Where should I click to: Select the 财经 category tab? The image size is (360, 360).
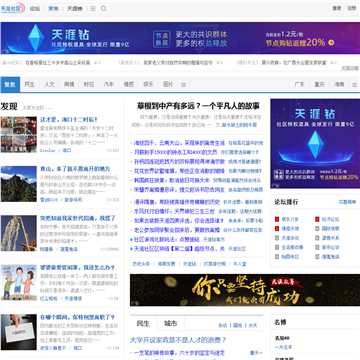[89, 85]
